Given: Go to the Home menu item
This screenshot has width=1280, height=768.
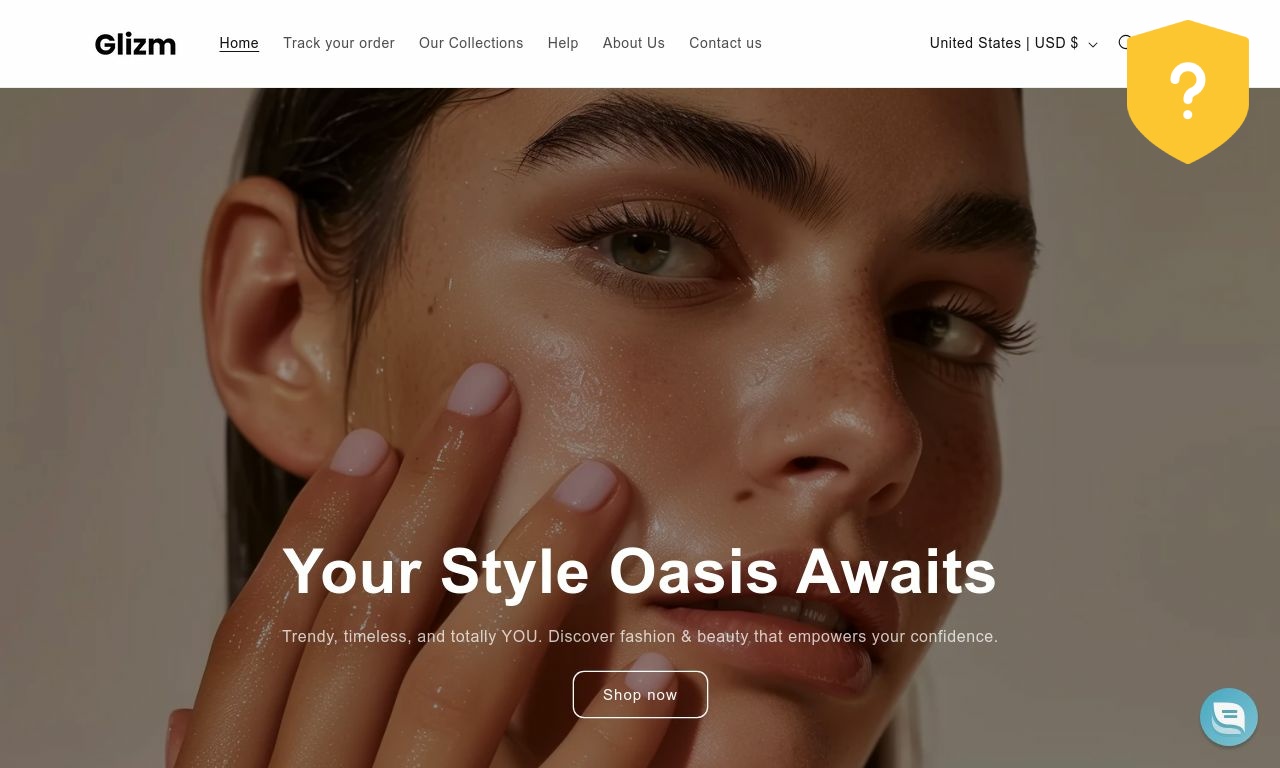Looking at the screenshot, I should tap(239, 43).
